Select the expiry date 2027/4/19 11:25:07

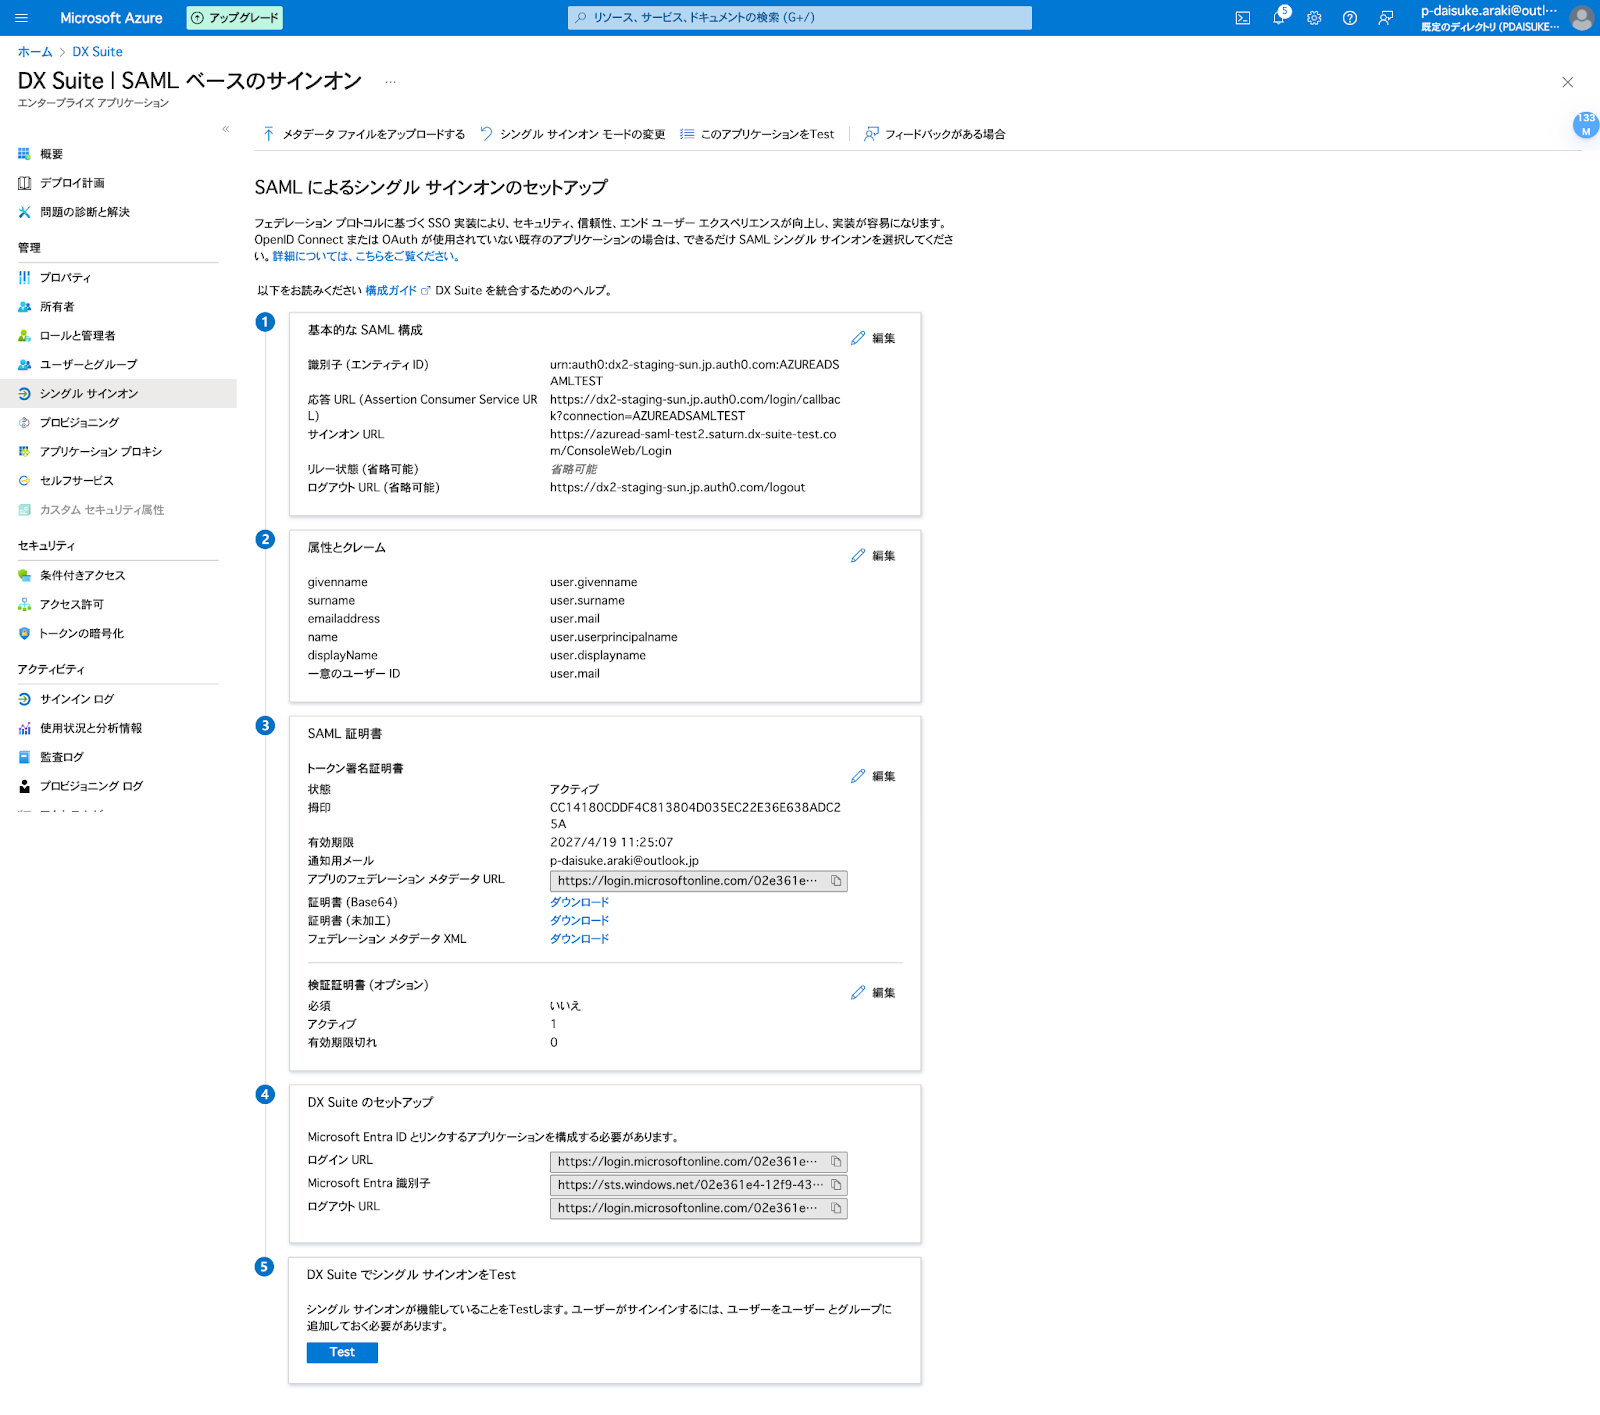(611, 843)
